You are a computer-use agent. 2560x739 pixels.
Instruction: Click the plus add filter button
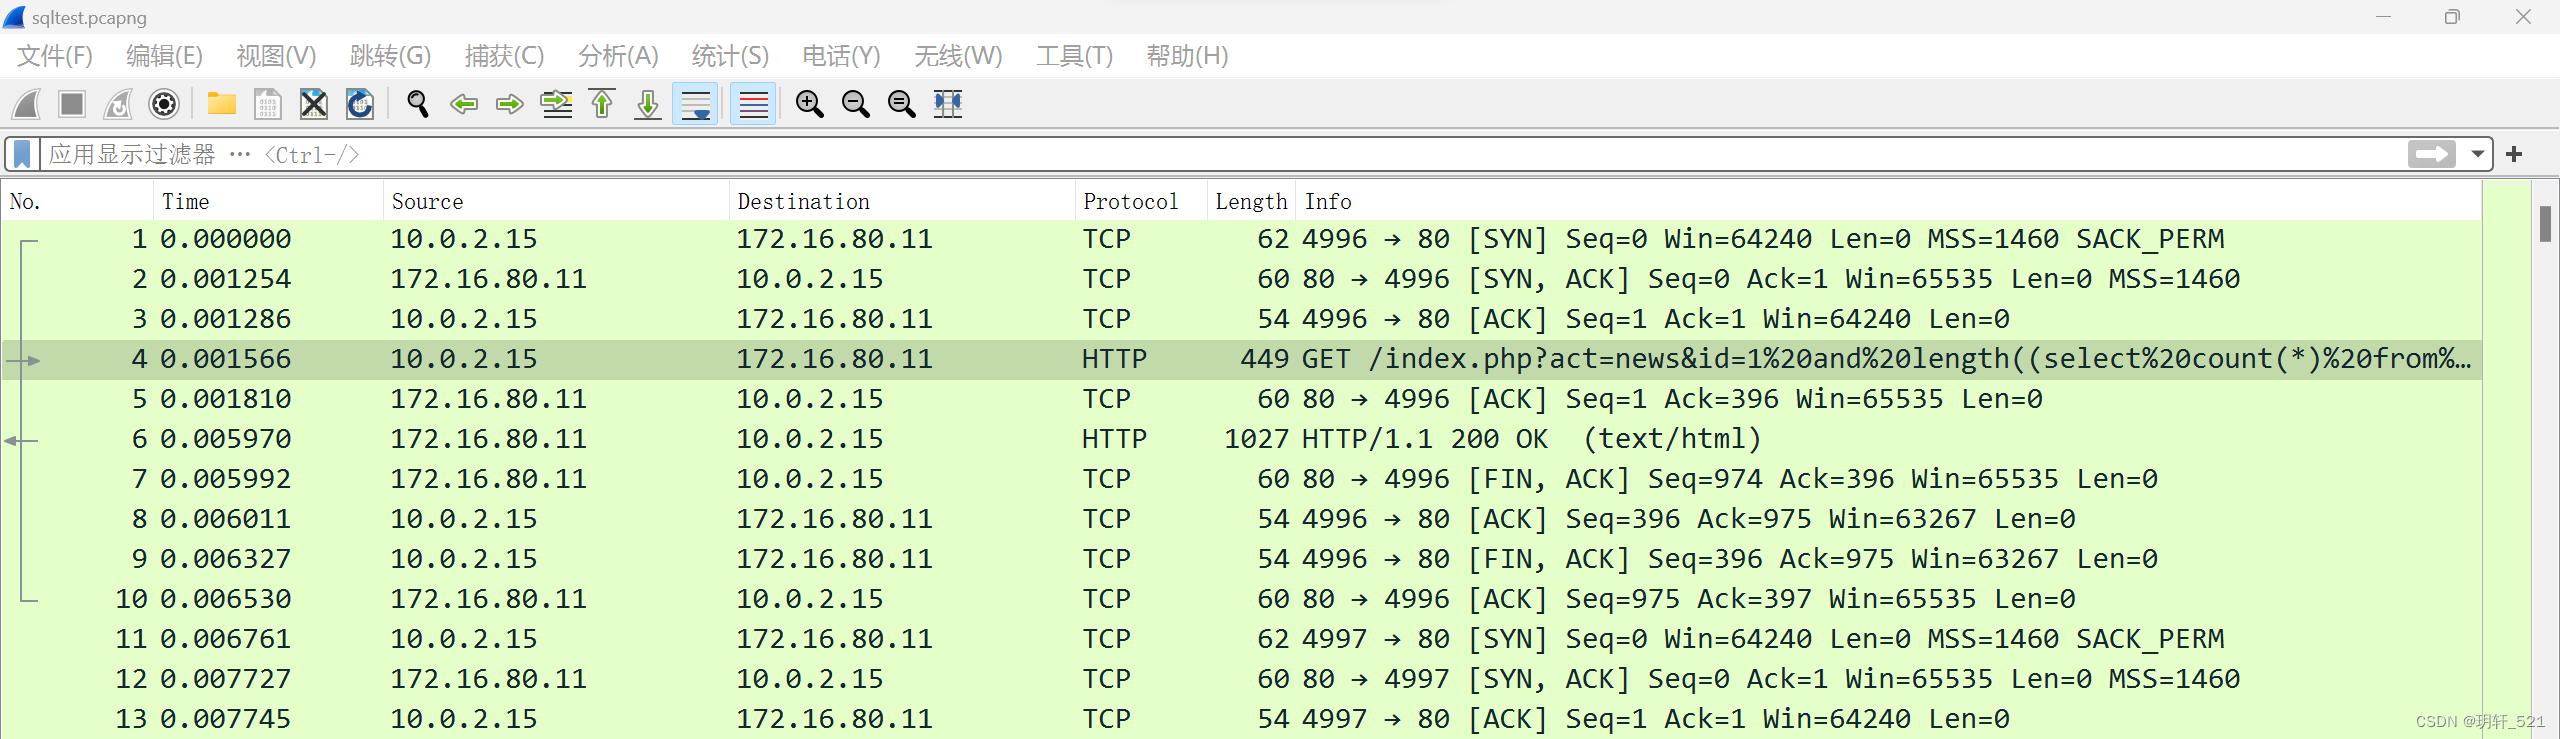tap(2514, 154)
